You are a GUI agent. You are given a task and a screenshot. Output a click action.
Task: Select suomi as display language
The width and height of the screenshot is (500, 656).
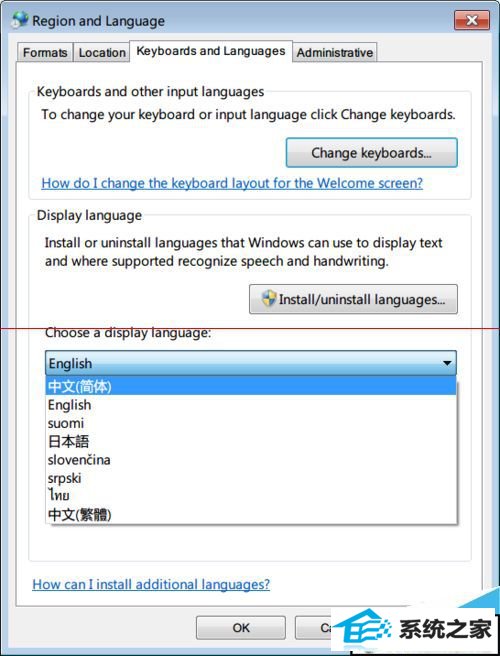pyautogui.click(x=251, y=423)
